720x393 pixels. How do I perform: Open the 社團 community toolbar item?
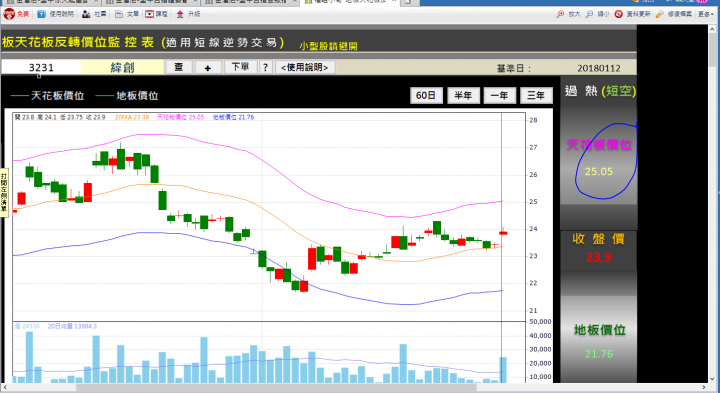coord(94,14)
